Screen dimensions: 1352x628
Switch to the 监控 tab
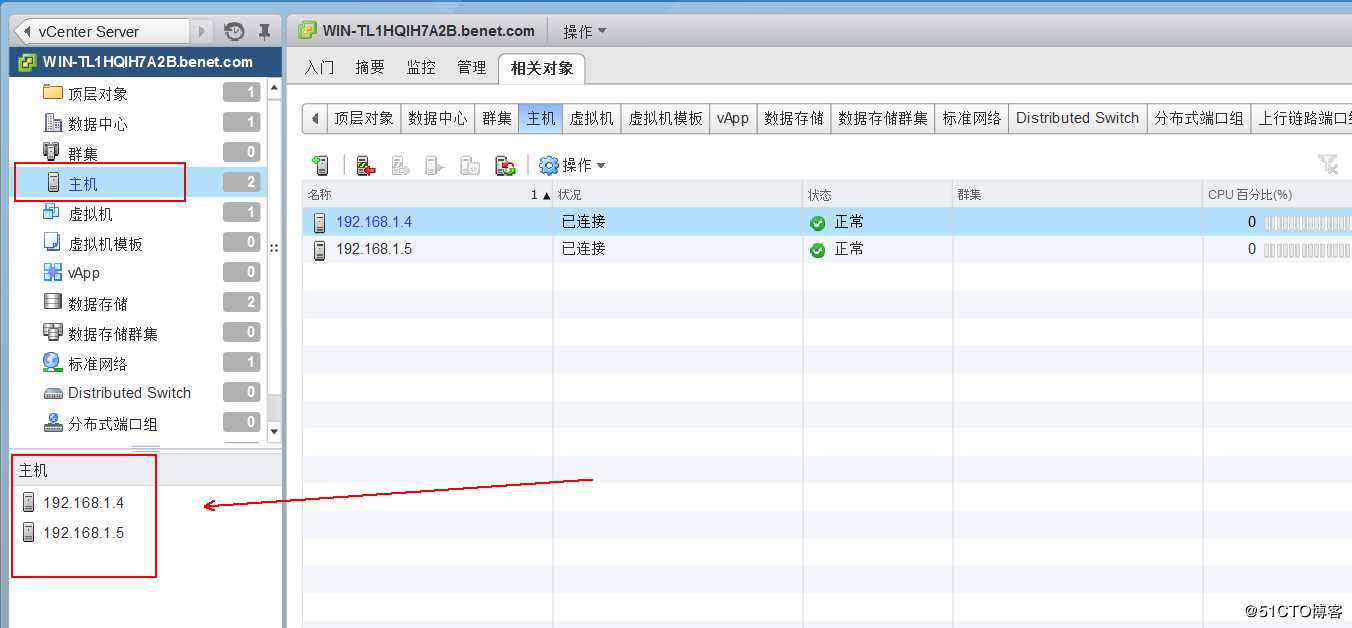click(x=421, y=67)
